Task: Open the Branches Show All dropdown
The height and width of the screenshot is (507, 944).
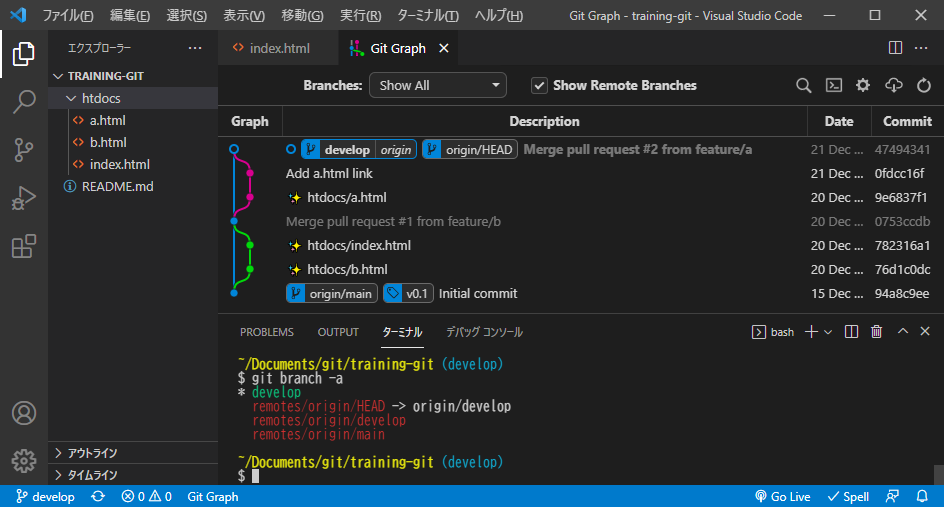Action: click(x=438, y=86)
